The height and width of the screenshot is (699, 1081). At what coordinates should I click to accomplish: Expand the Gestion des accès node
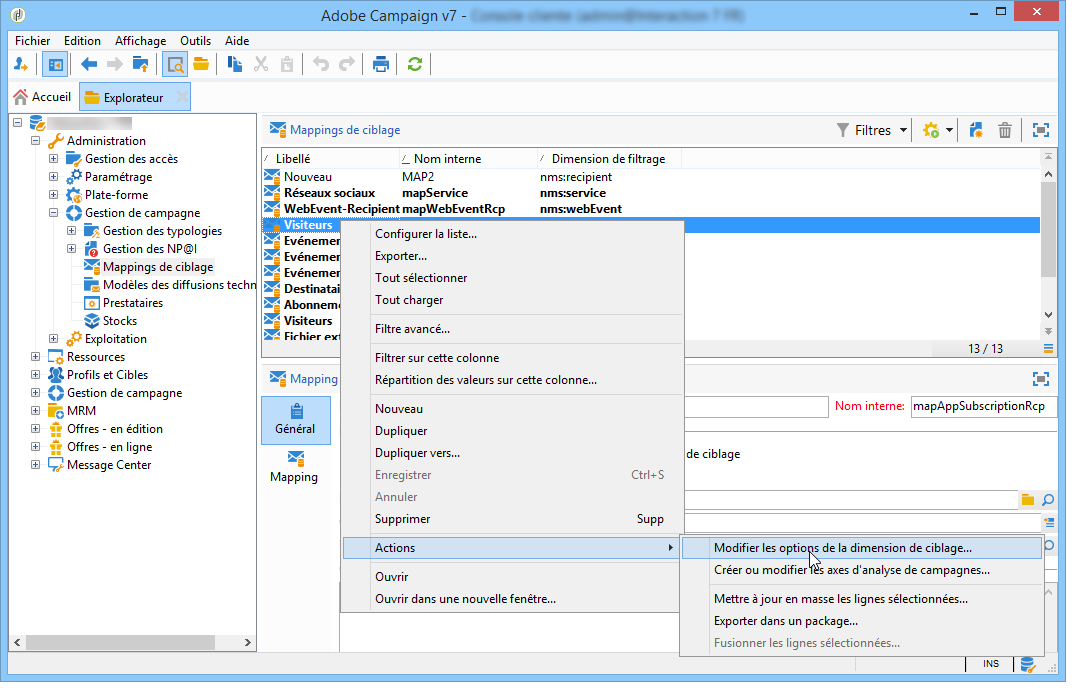(53, 159)
